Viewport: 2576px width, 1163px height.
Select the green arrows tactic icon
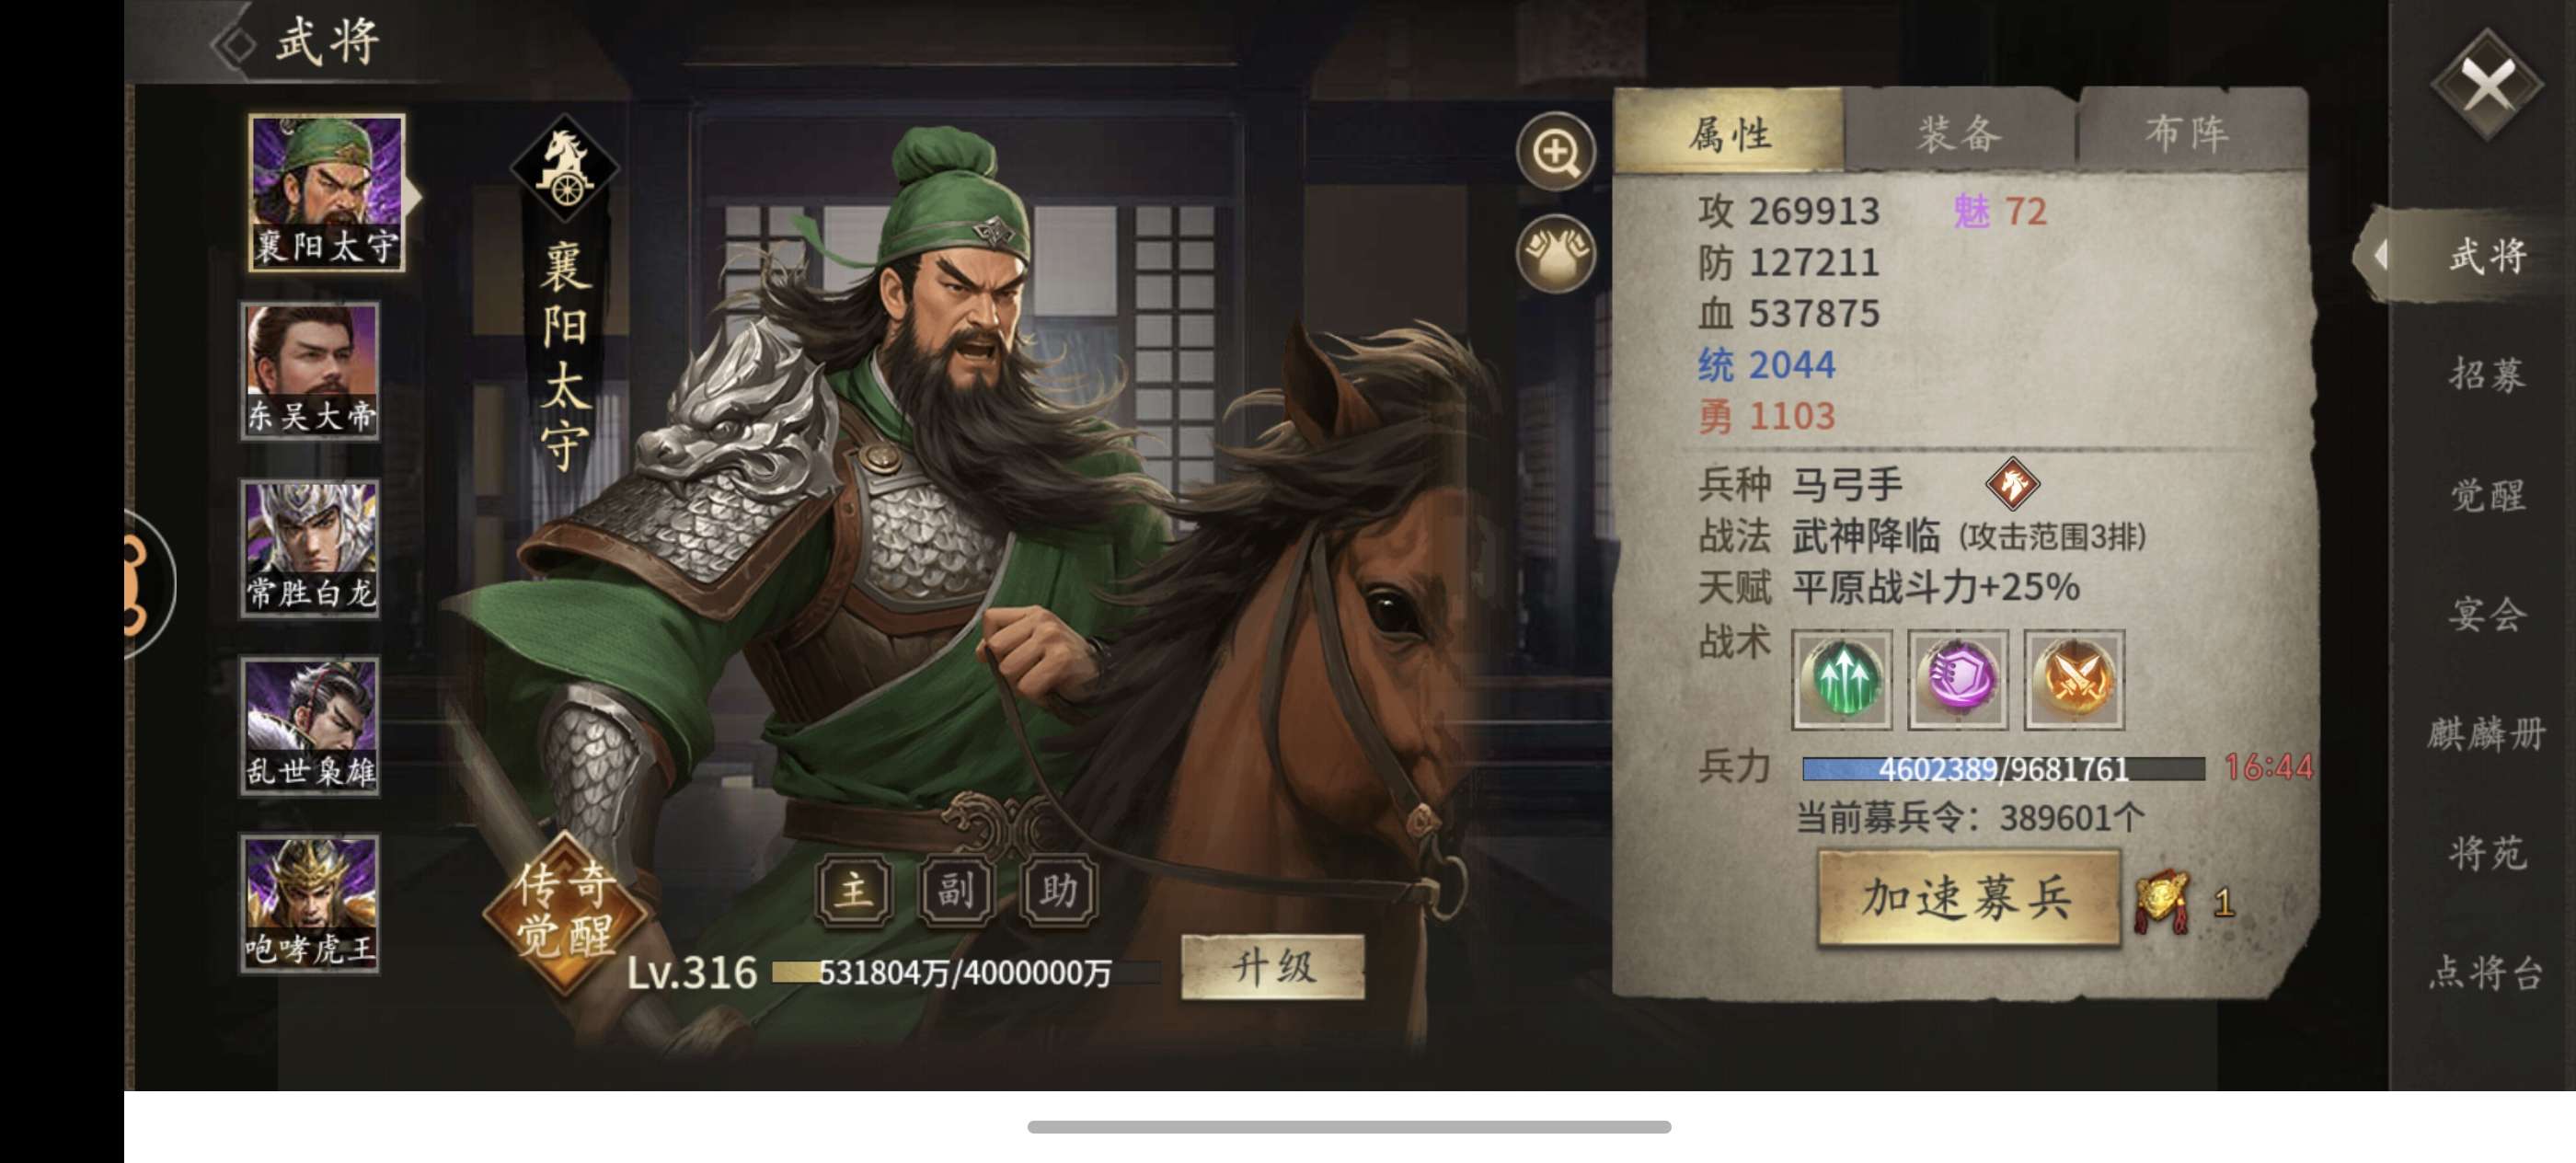pyautogui.click(x=1841, y=679)
